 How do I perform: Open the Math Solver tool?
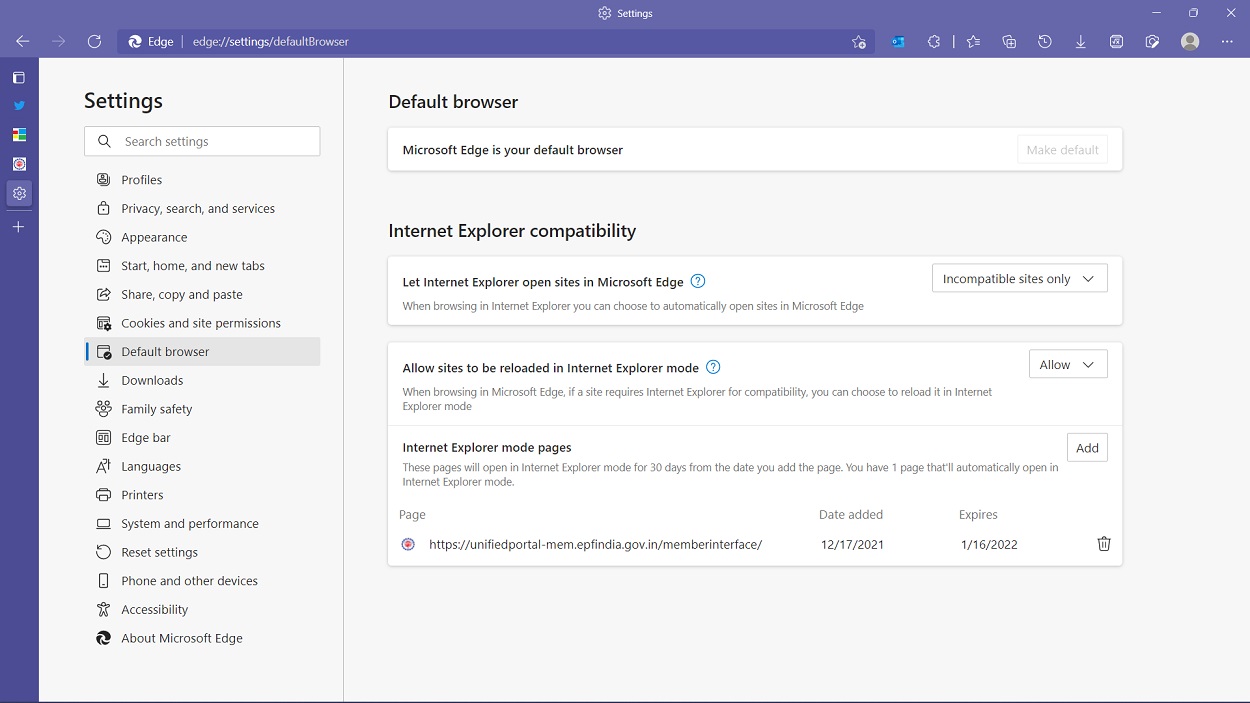1117,42
